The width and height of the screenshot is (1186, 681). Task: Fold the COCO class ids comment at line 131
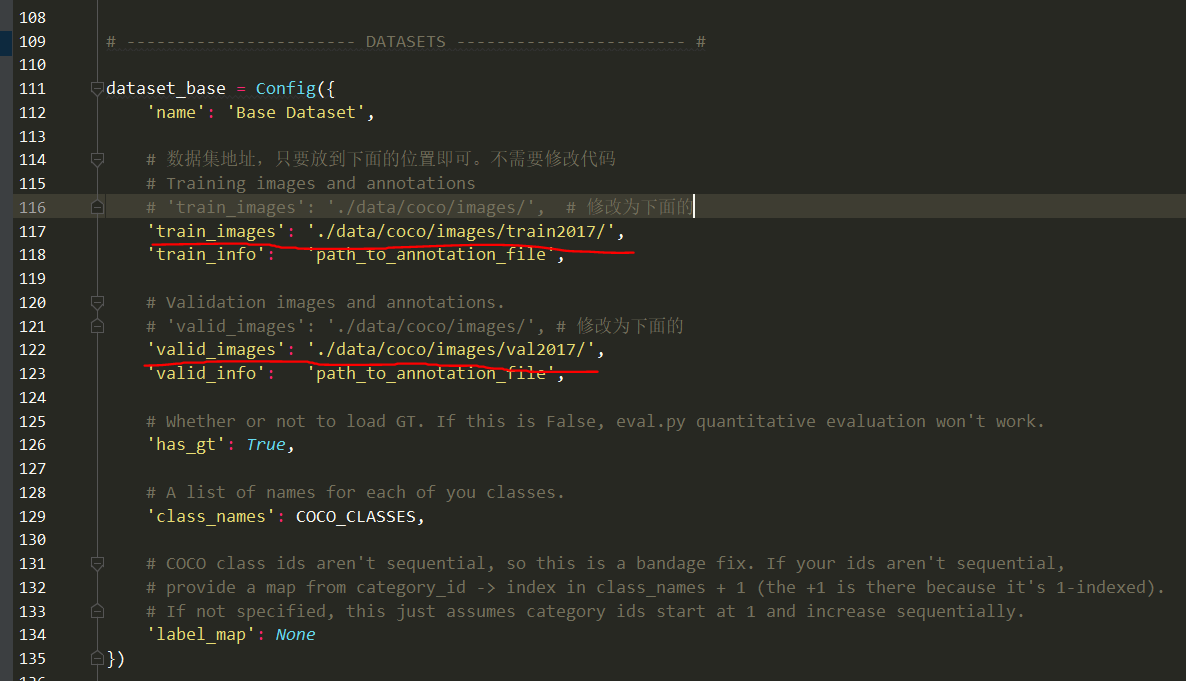97,564
